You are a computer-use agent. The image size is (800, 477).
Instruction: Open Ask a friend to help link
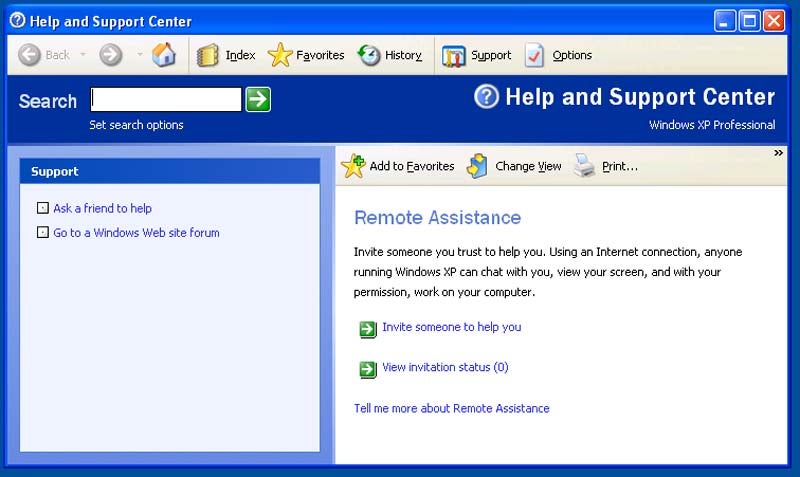click(x=103, y=208)
